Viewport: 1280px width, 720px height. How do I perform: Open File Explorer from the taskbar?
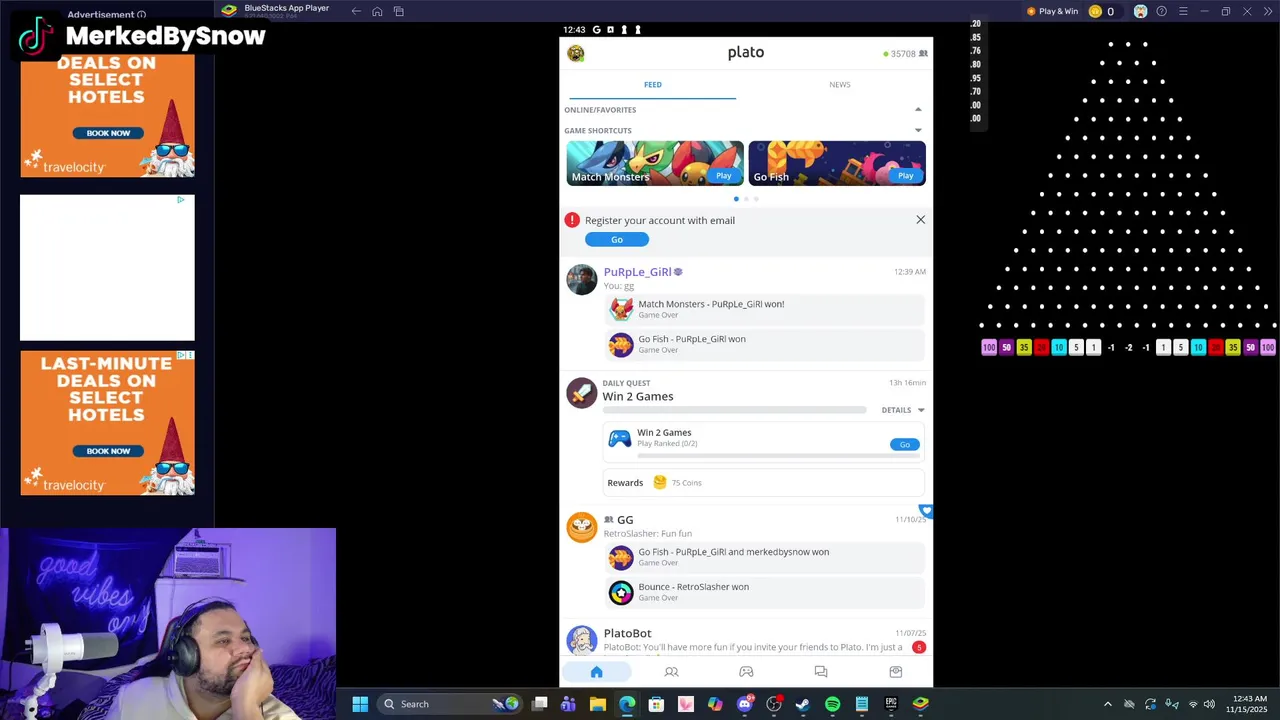click(x=598, y=704)
